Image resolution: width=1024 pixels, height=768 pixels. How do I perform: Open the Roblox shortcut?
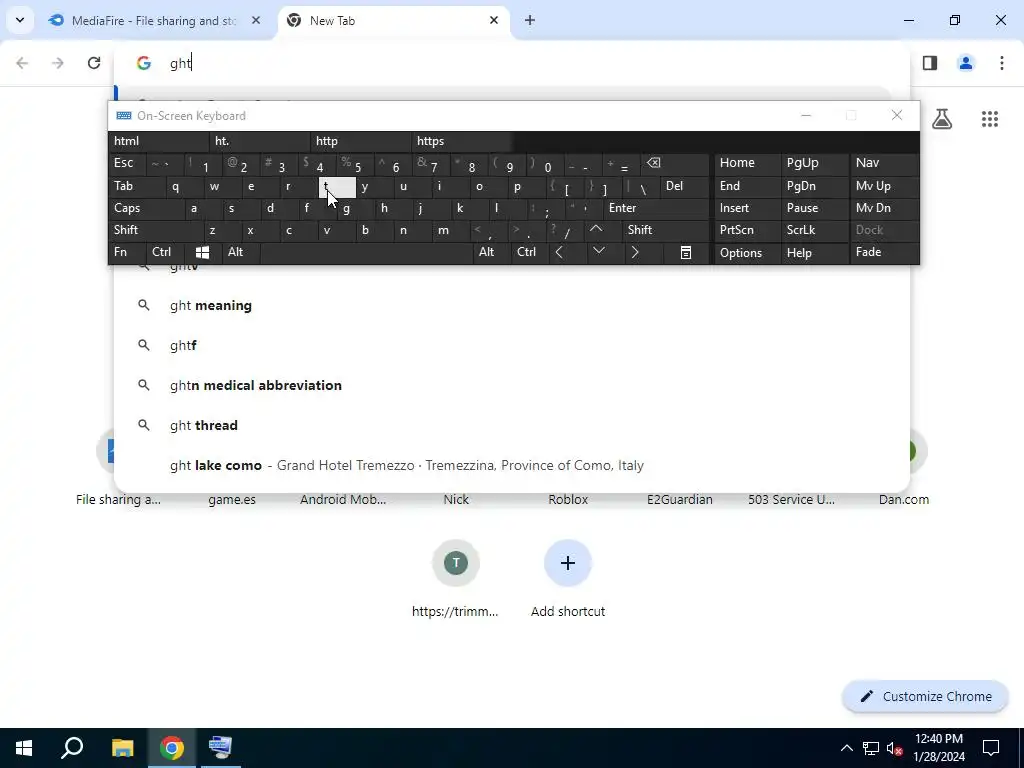[x=568, y=500]
